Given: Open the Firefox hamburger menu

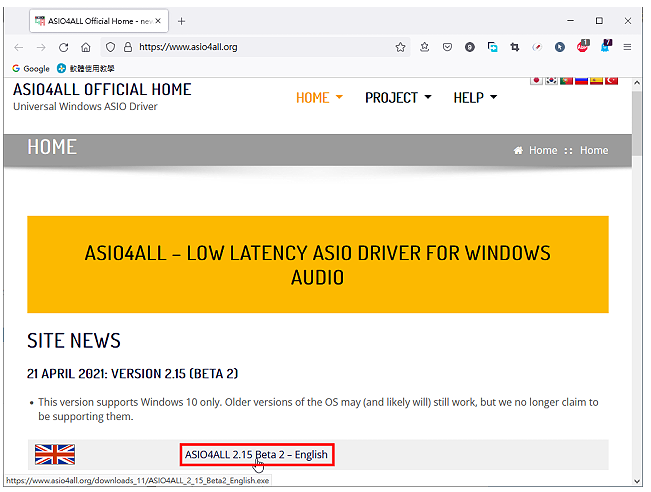Looking at the screenshot, I should click(x=627, y=47).
